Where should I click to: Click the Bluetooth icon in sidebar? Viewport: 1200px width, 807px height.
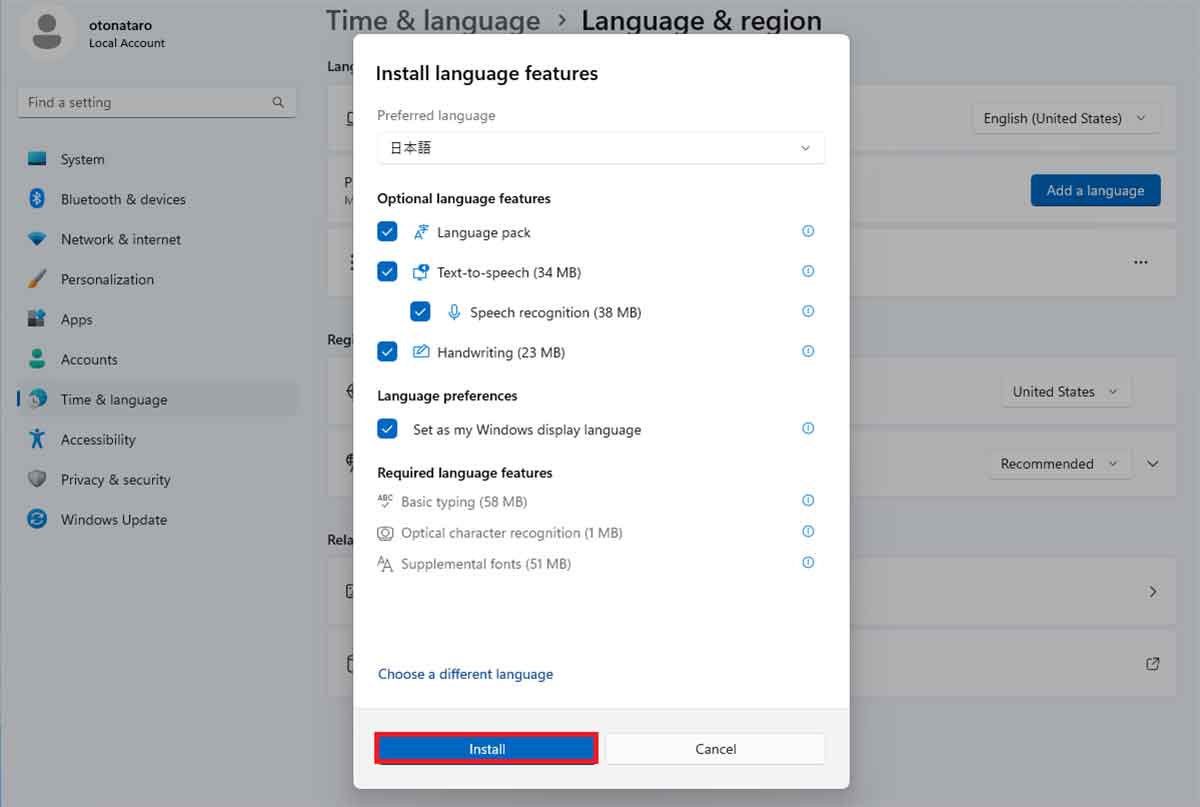[38, 199]
